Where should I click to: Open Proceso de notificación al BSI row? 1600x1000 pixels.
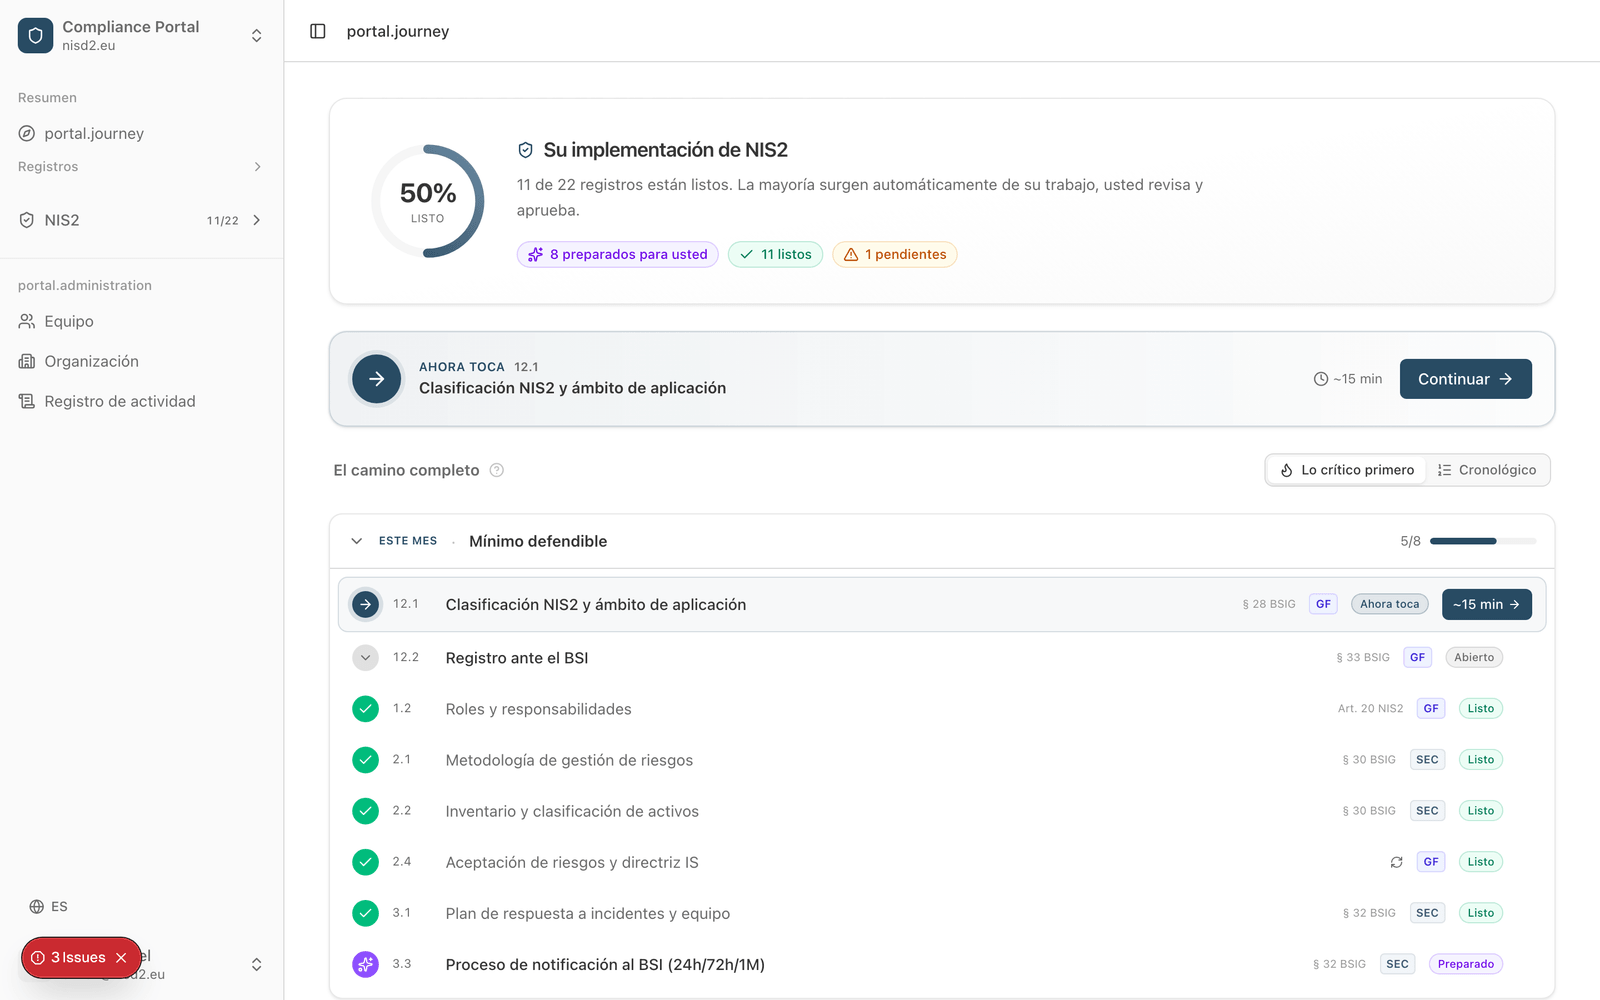(x=942, y=964)
